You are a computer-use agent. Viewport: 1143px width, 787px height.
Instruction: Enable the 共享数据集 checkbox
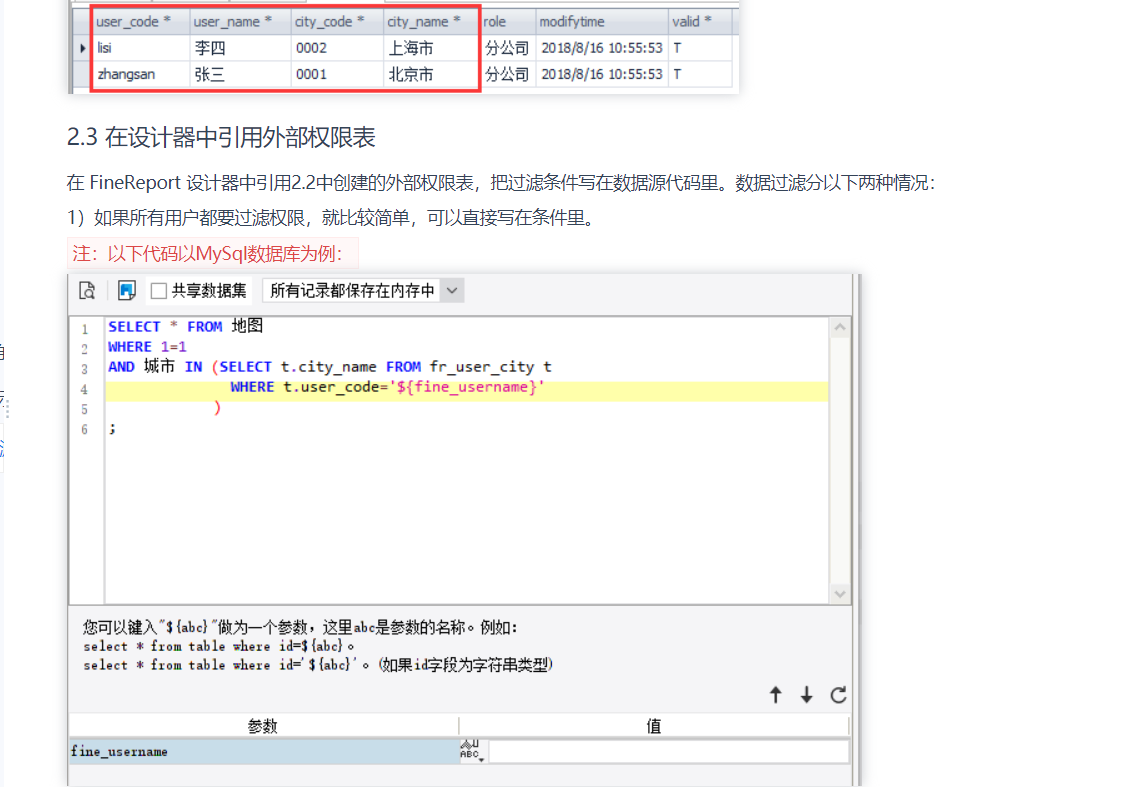tap(158, 291)
